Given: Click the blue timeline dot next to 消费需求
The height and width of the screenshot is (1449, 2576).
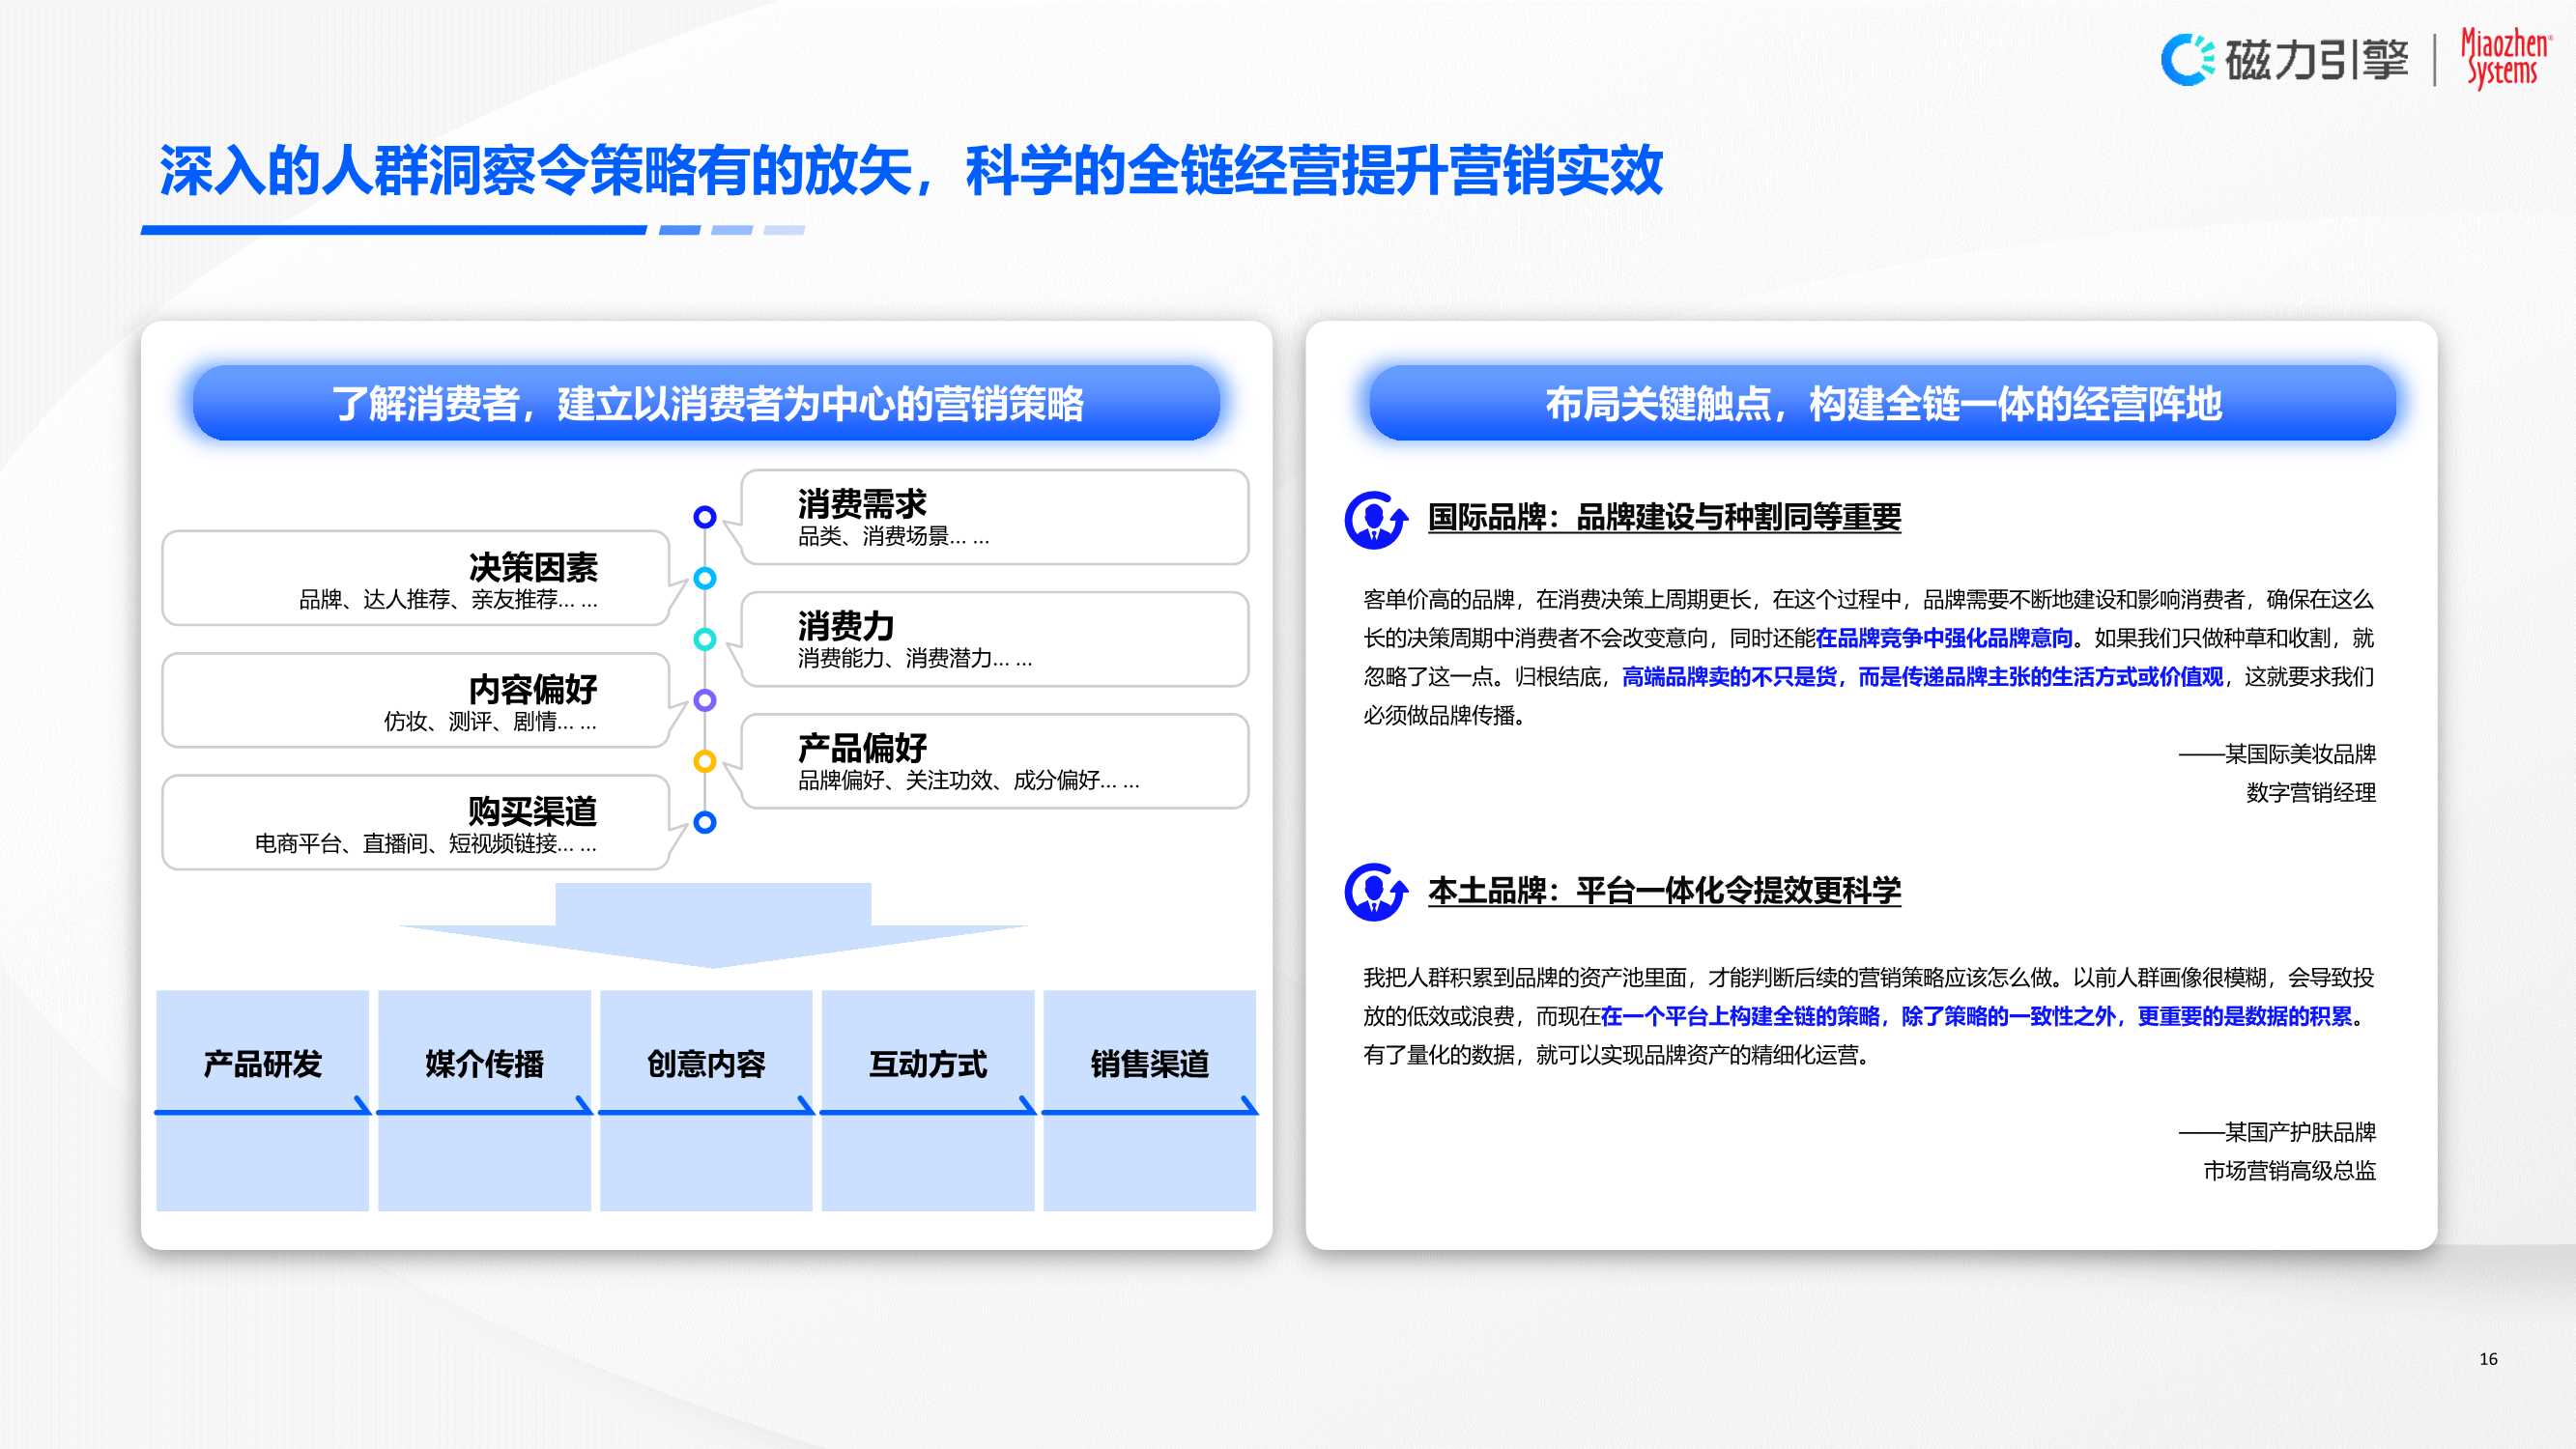Looking at the screenshot, I should [707, 516].
